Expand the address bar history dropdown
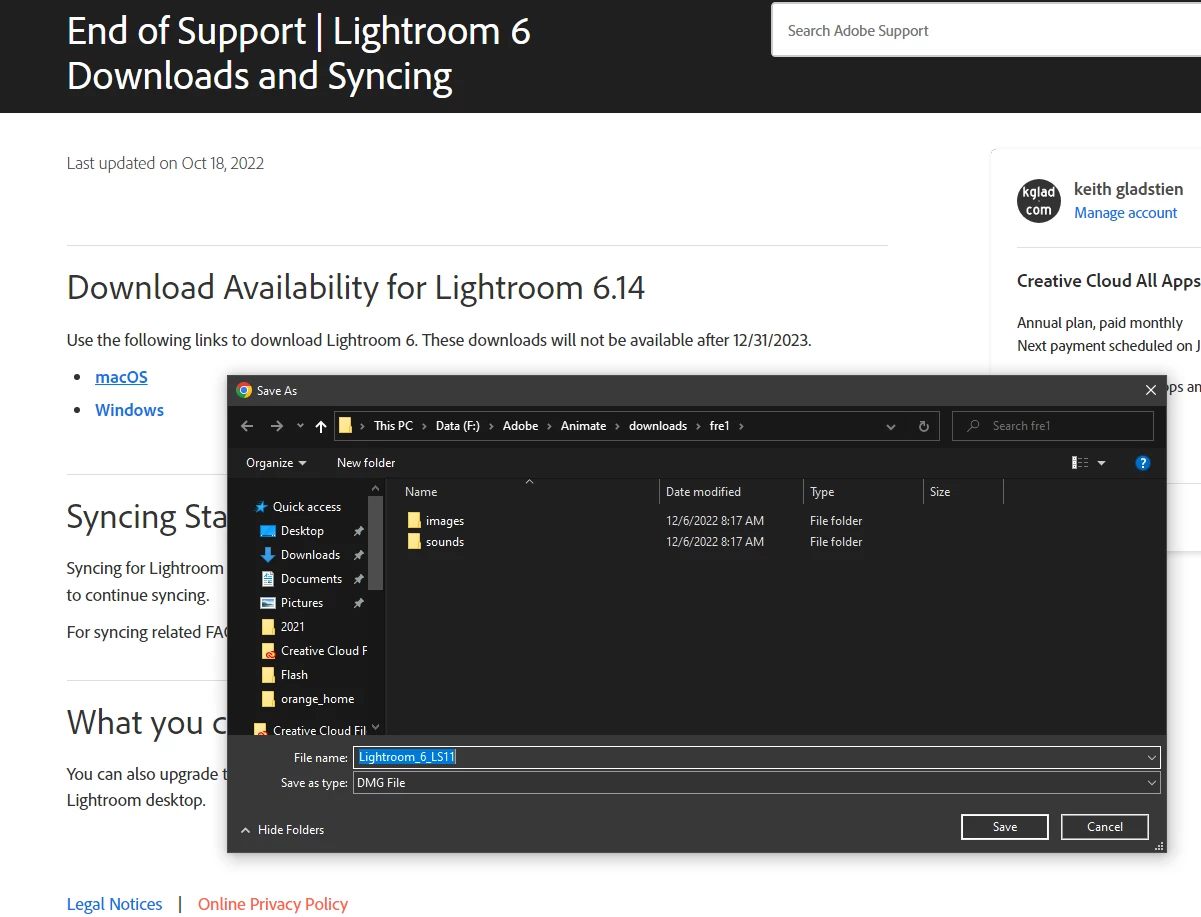This screenshot has height=917, width=1201. [x=890, y=426]
